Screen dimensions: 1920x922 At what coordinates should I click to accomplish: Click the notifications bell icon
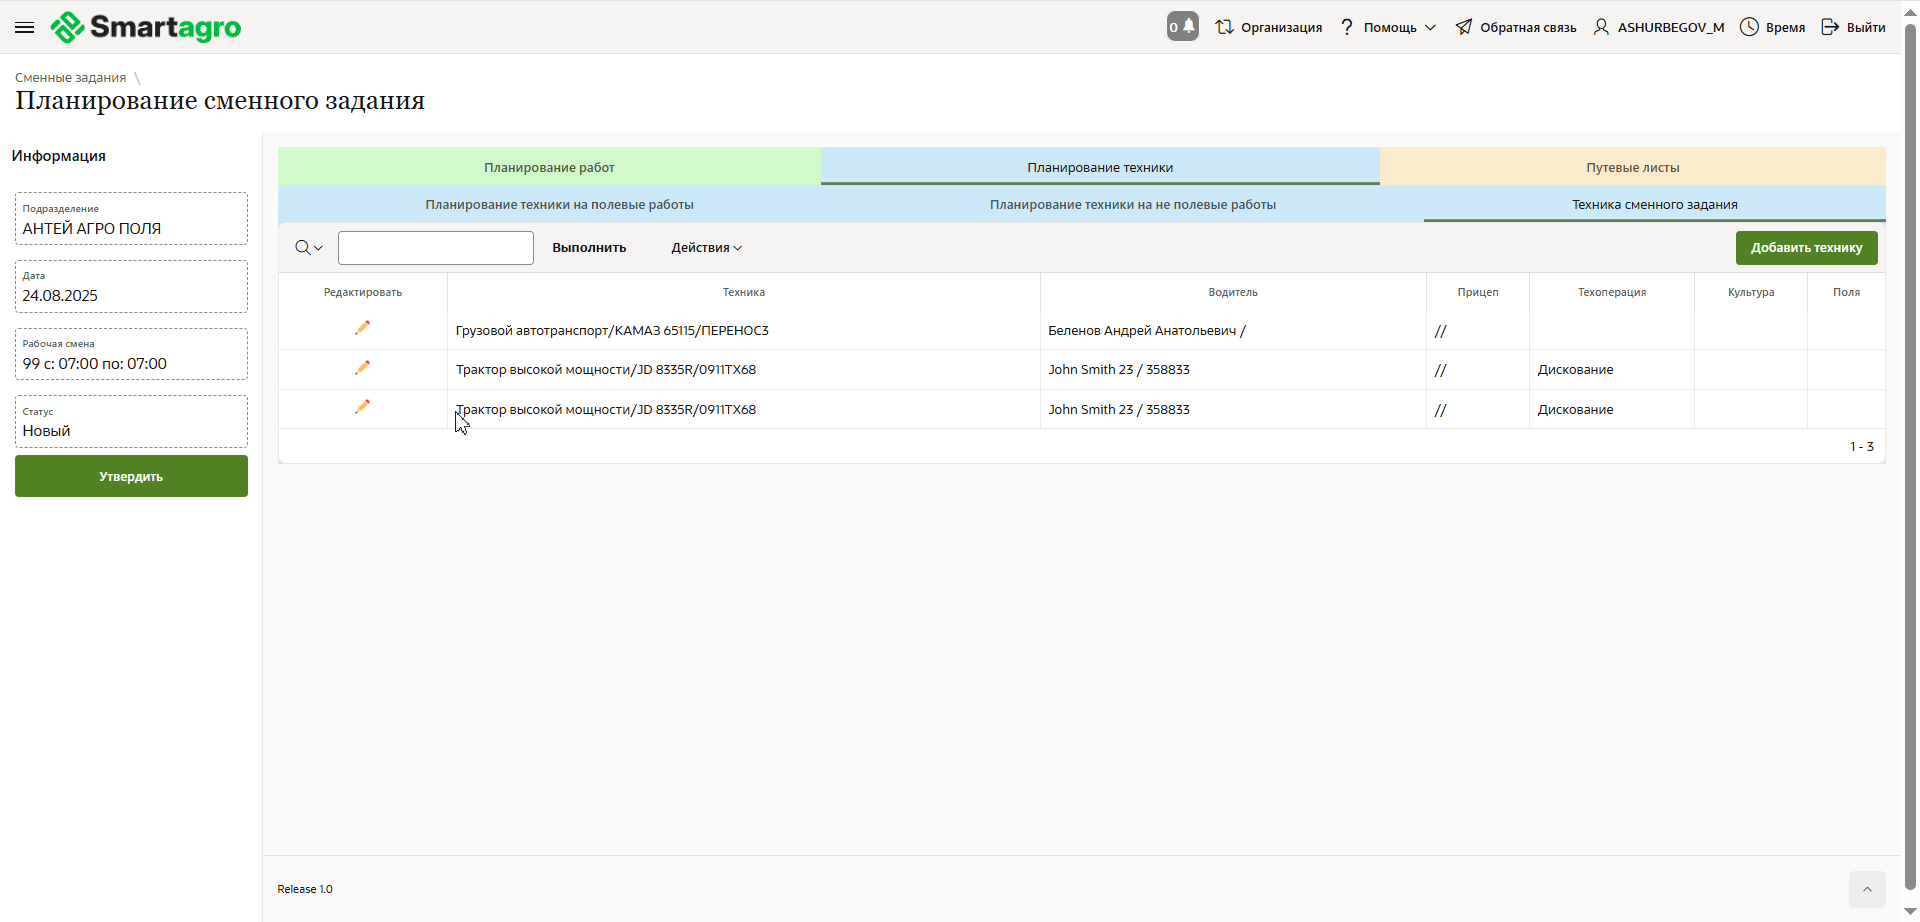(x=1183, y=27)
